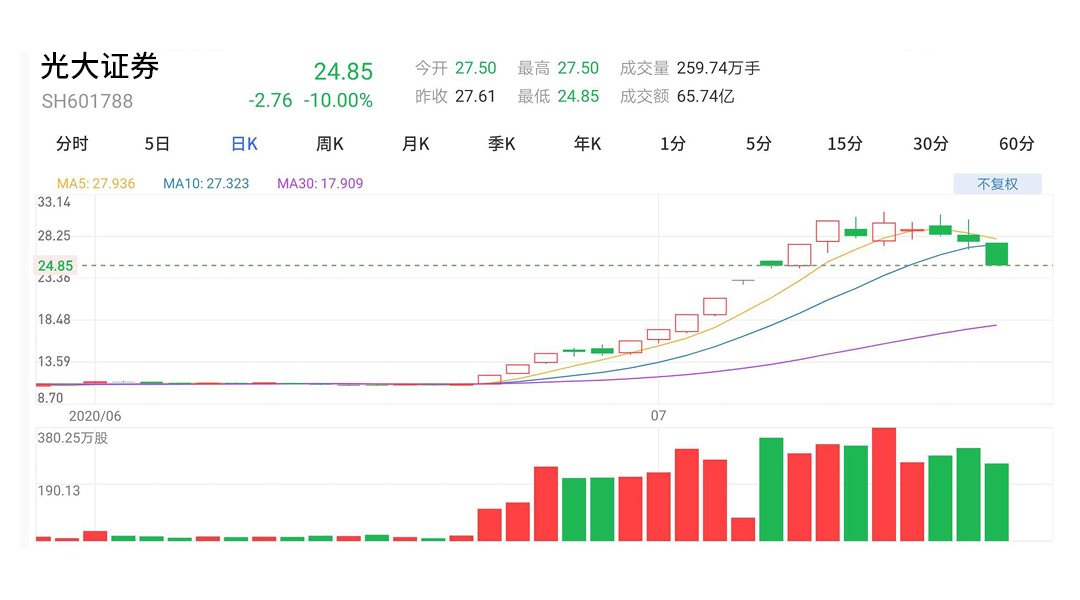Click the MA10: 27.323 indicator label

pyautogui.click(x=206, y=183)
